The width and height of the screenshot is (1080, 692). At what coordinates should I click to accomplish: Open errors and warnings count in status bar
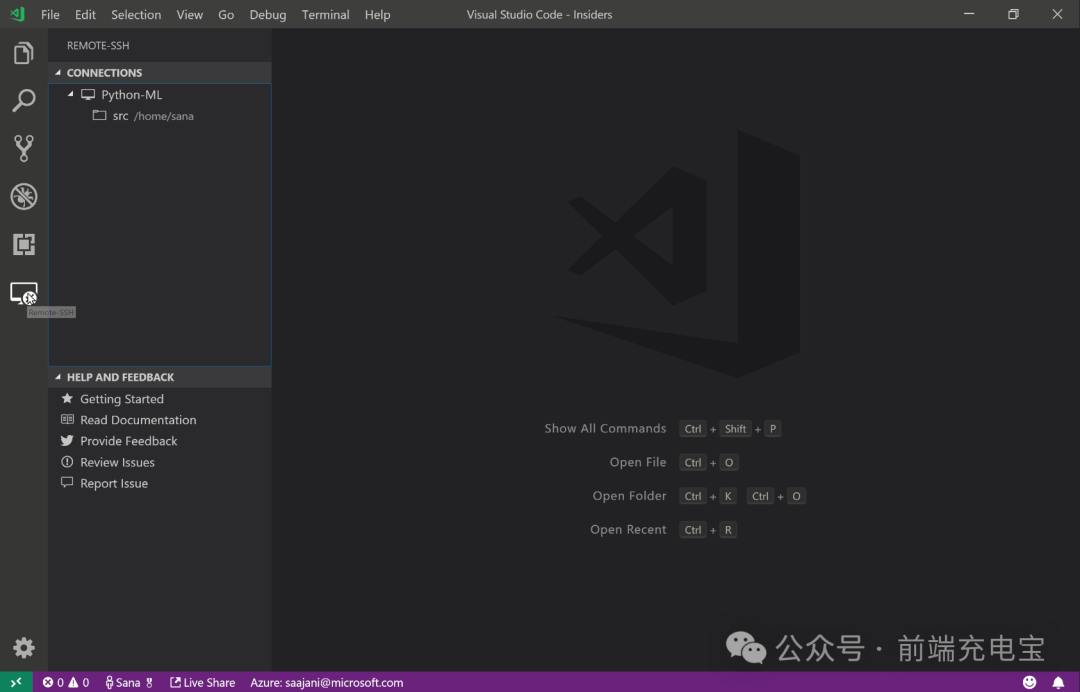coord(65,682)
